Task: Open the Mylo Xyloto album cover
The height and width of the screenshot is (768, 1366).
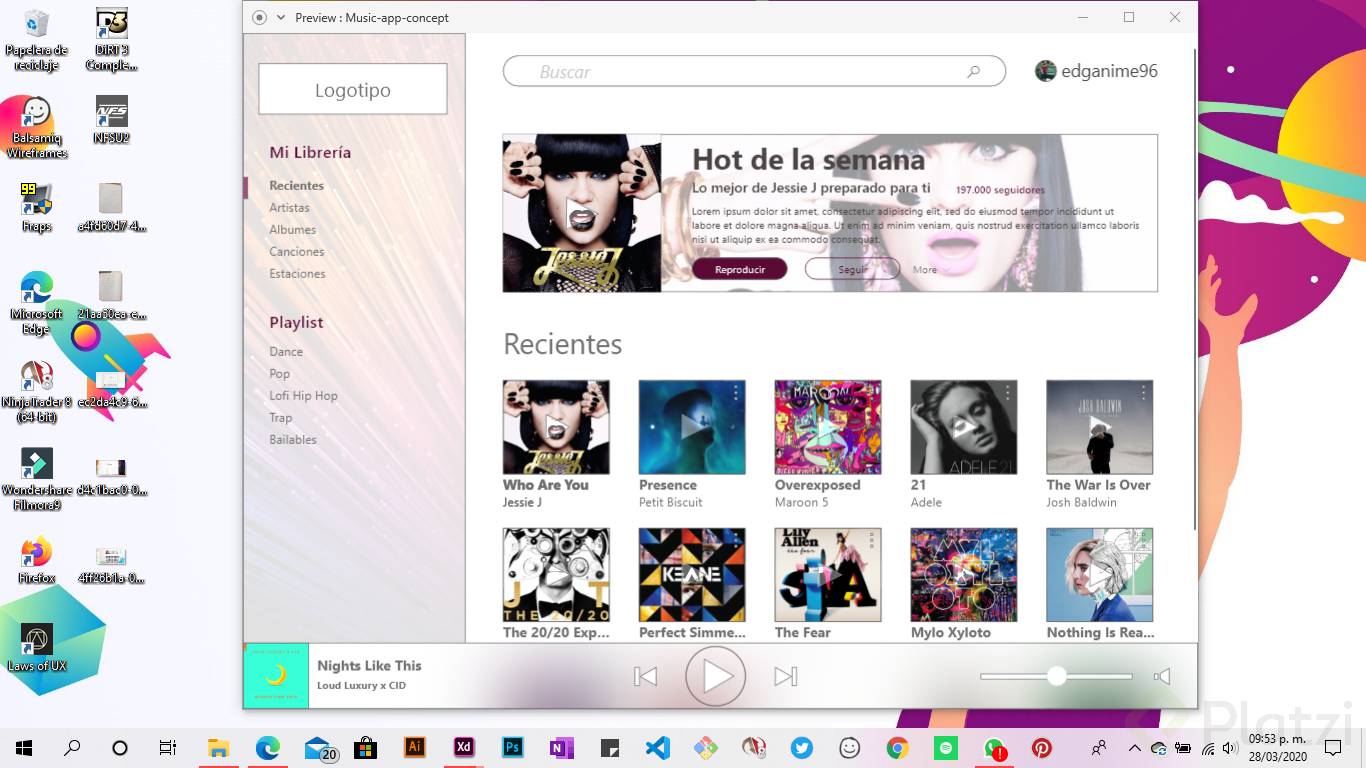Action: tap(964, 575)
